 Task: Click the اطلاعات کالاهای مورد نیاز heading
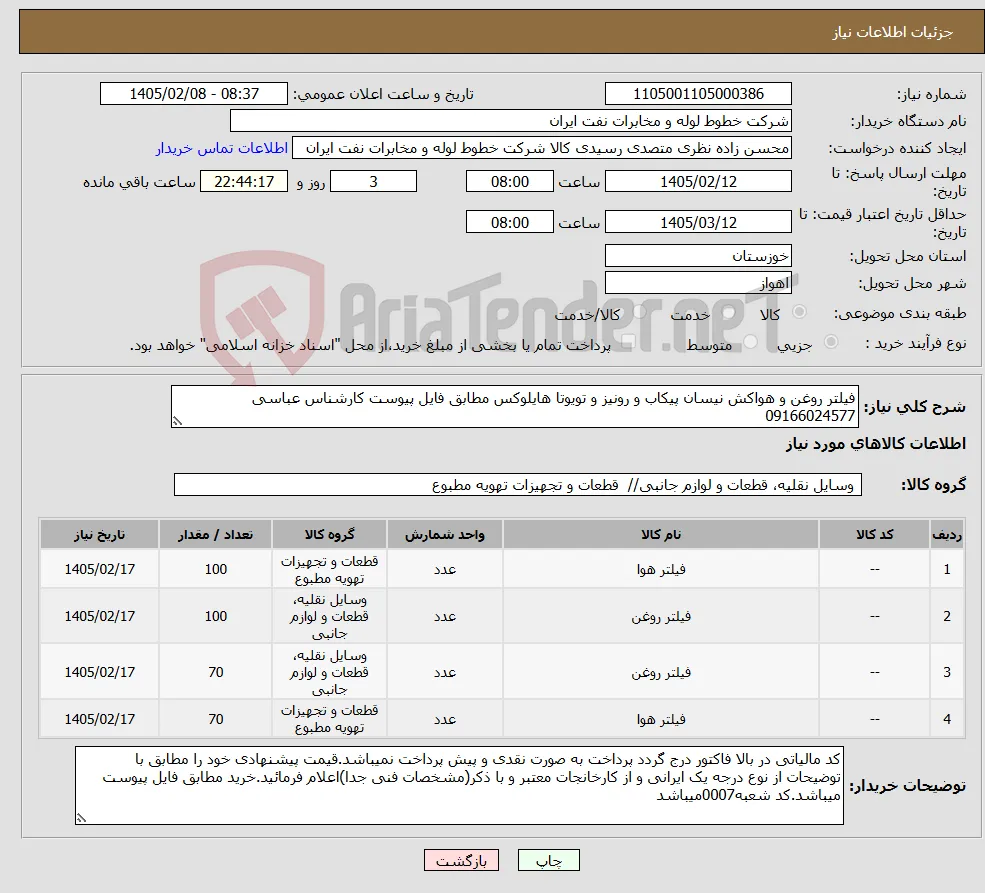876,444
